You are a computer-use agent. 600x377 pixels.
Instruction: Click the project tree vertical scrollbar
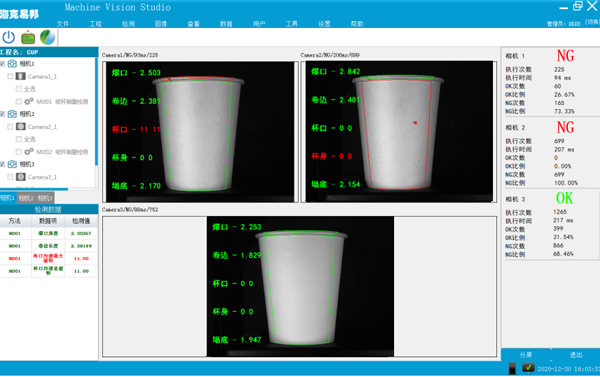[96, 111]
